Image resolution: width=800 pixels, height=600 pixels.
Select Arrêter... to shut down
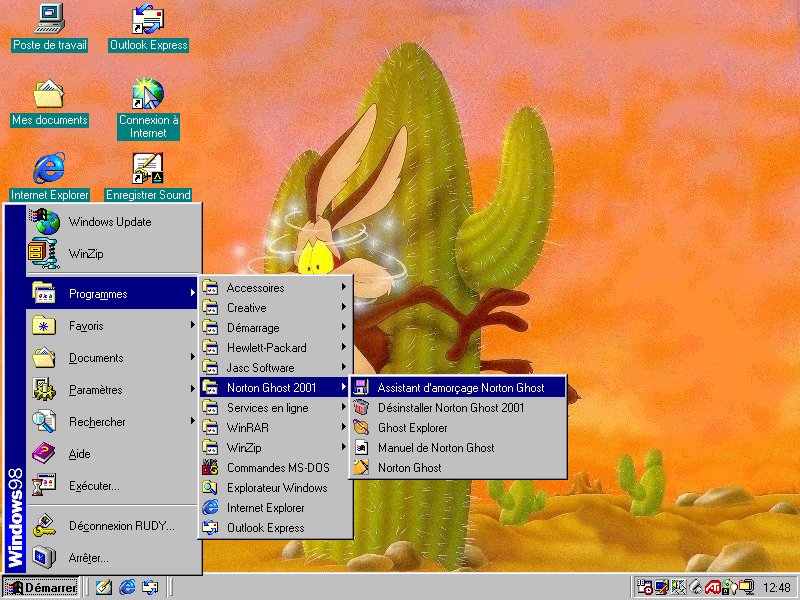(x=113, y=558)
